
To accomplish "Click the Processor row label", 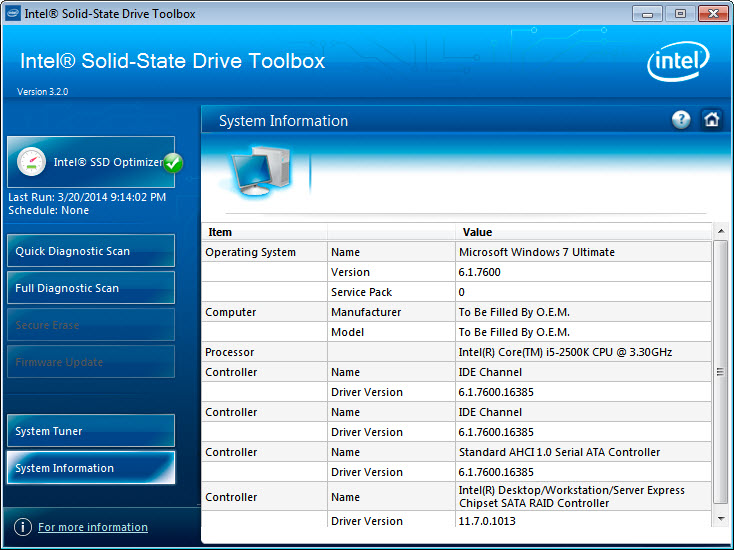I will (x=229, y=352).
